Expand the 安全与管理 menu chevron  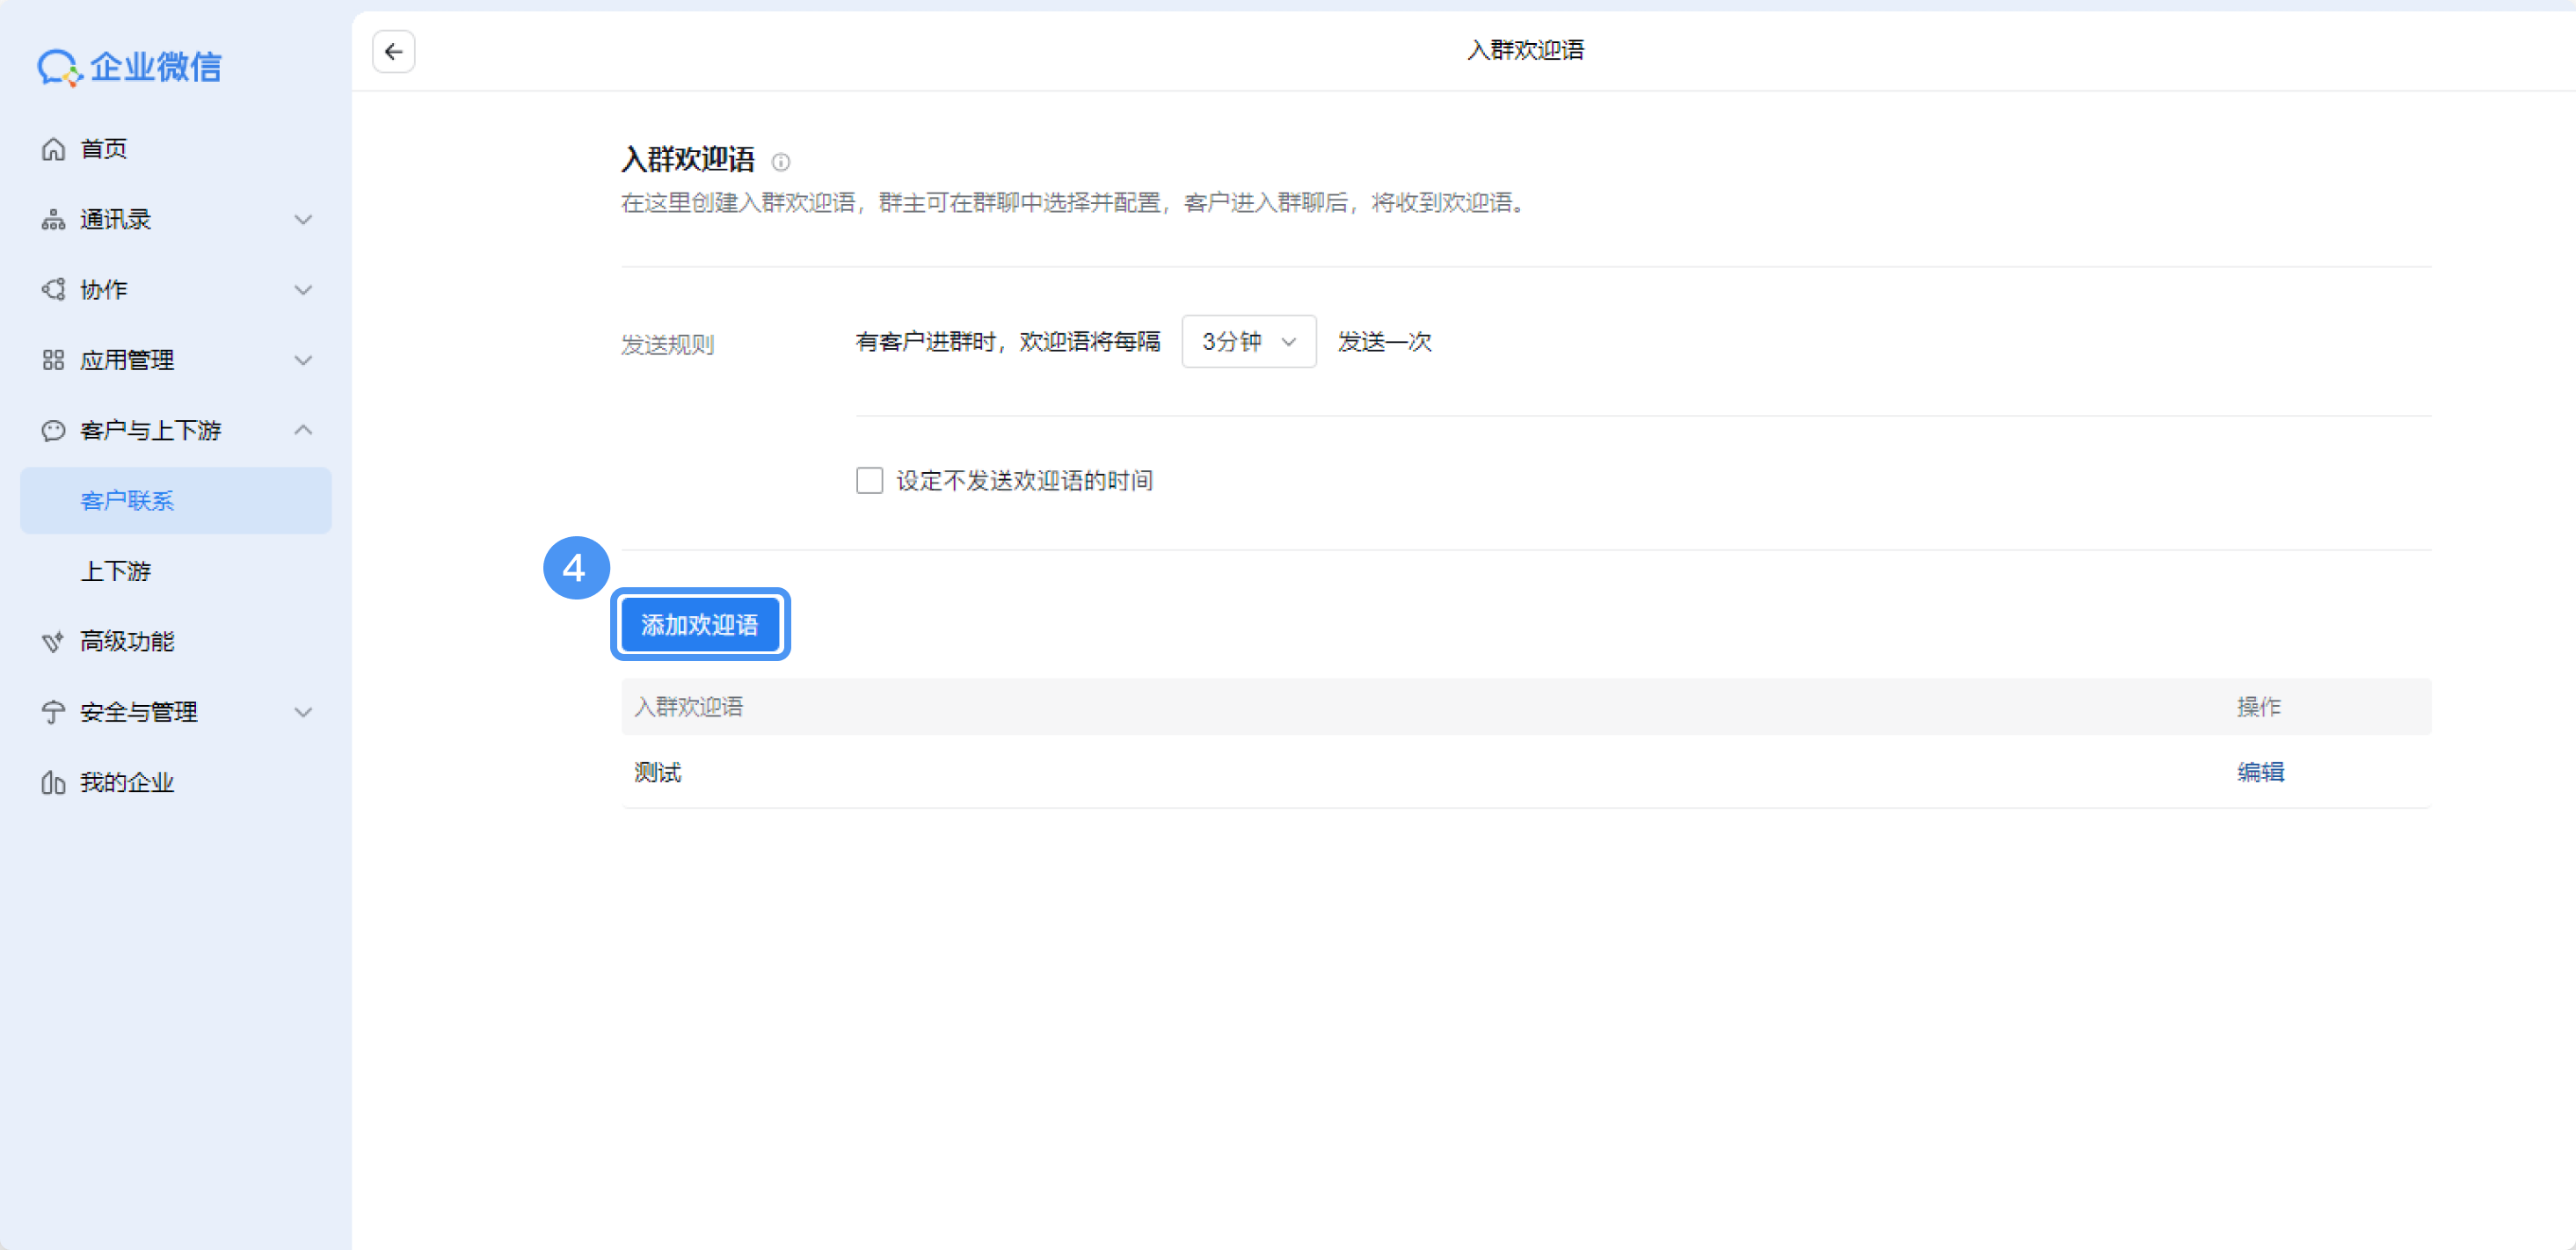tap(303, 712)
